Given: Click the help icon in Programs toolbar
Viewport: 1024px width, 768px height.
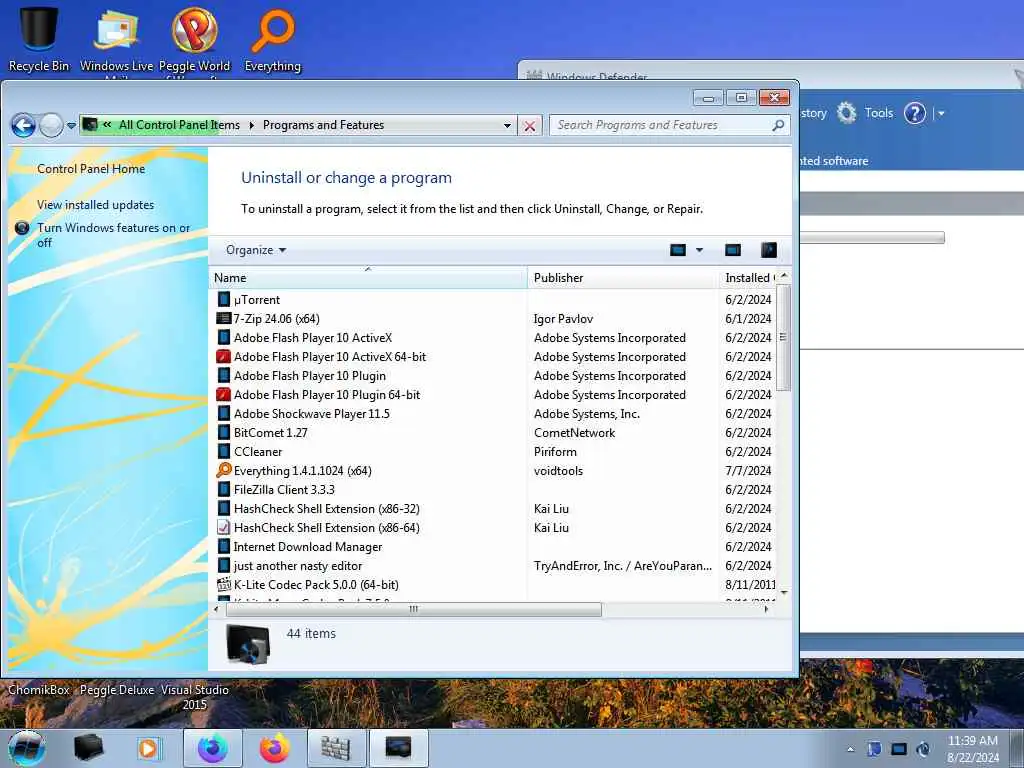Looking at the screenshot, I should tap(769, 250).
